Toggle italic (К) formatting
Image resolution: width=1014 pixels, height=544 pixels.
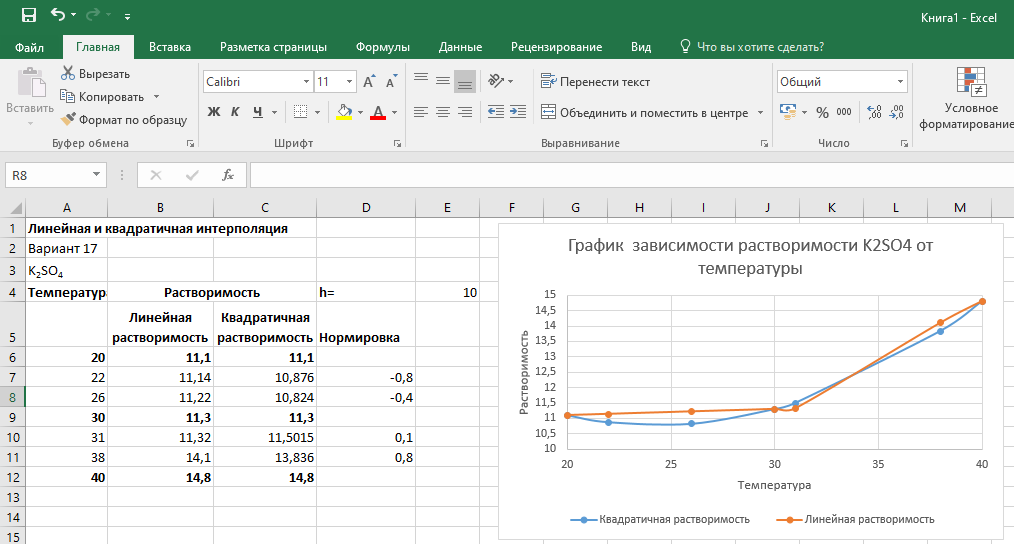pos(236,112)
